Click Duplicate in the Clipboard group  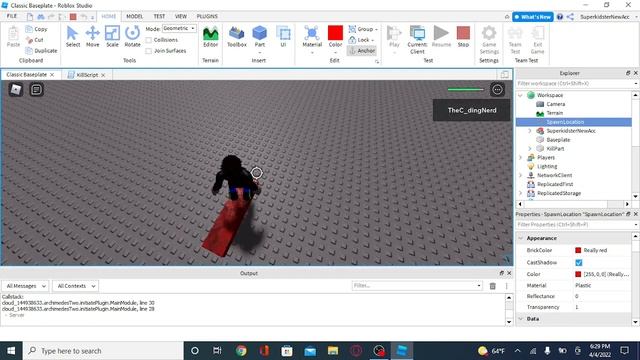(41, 51)
